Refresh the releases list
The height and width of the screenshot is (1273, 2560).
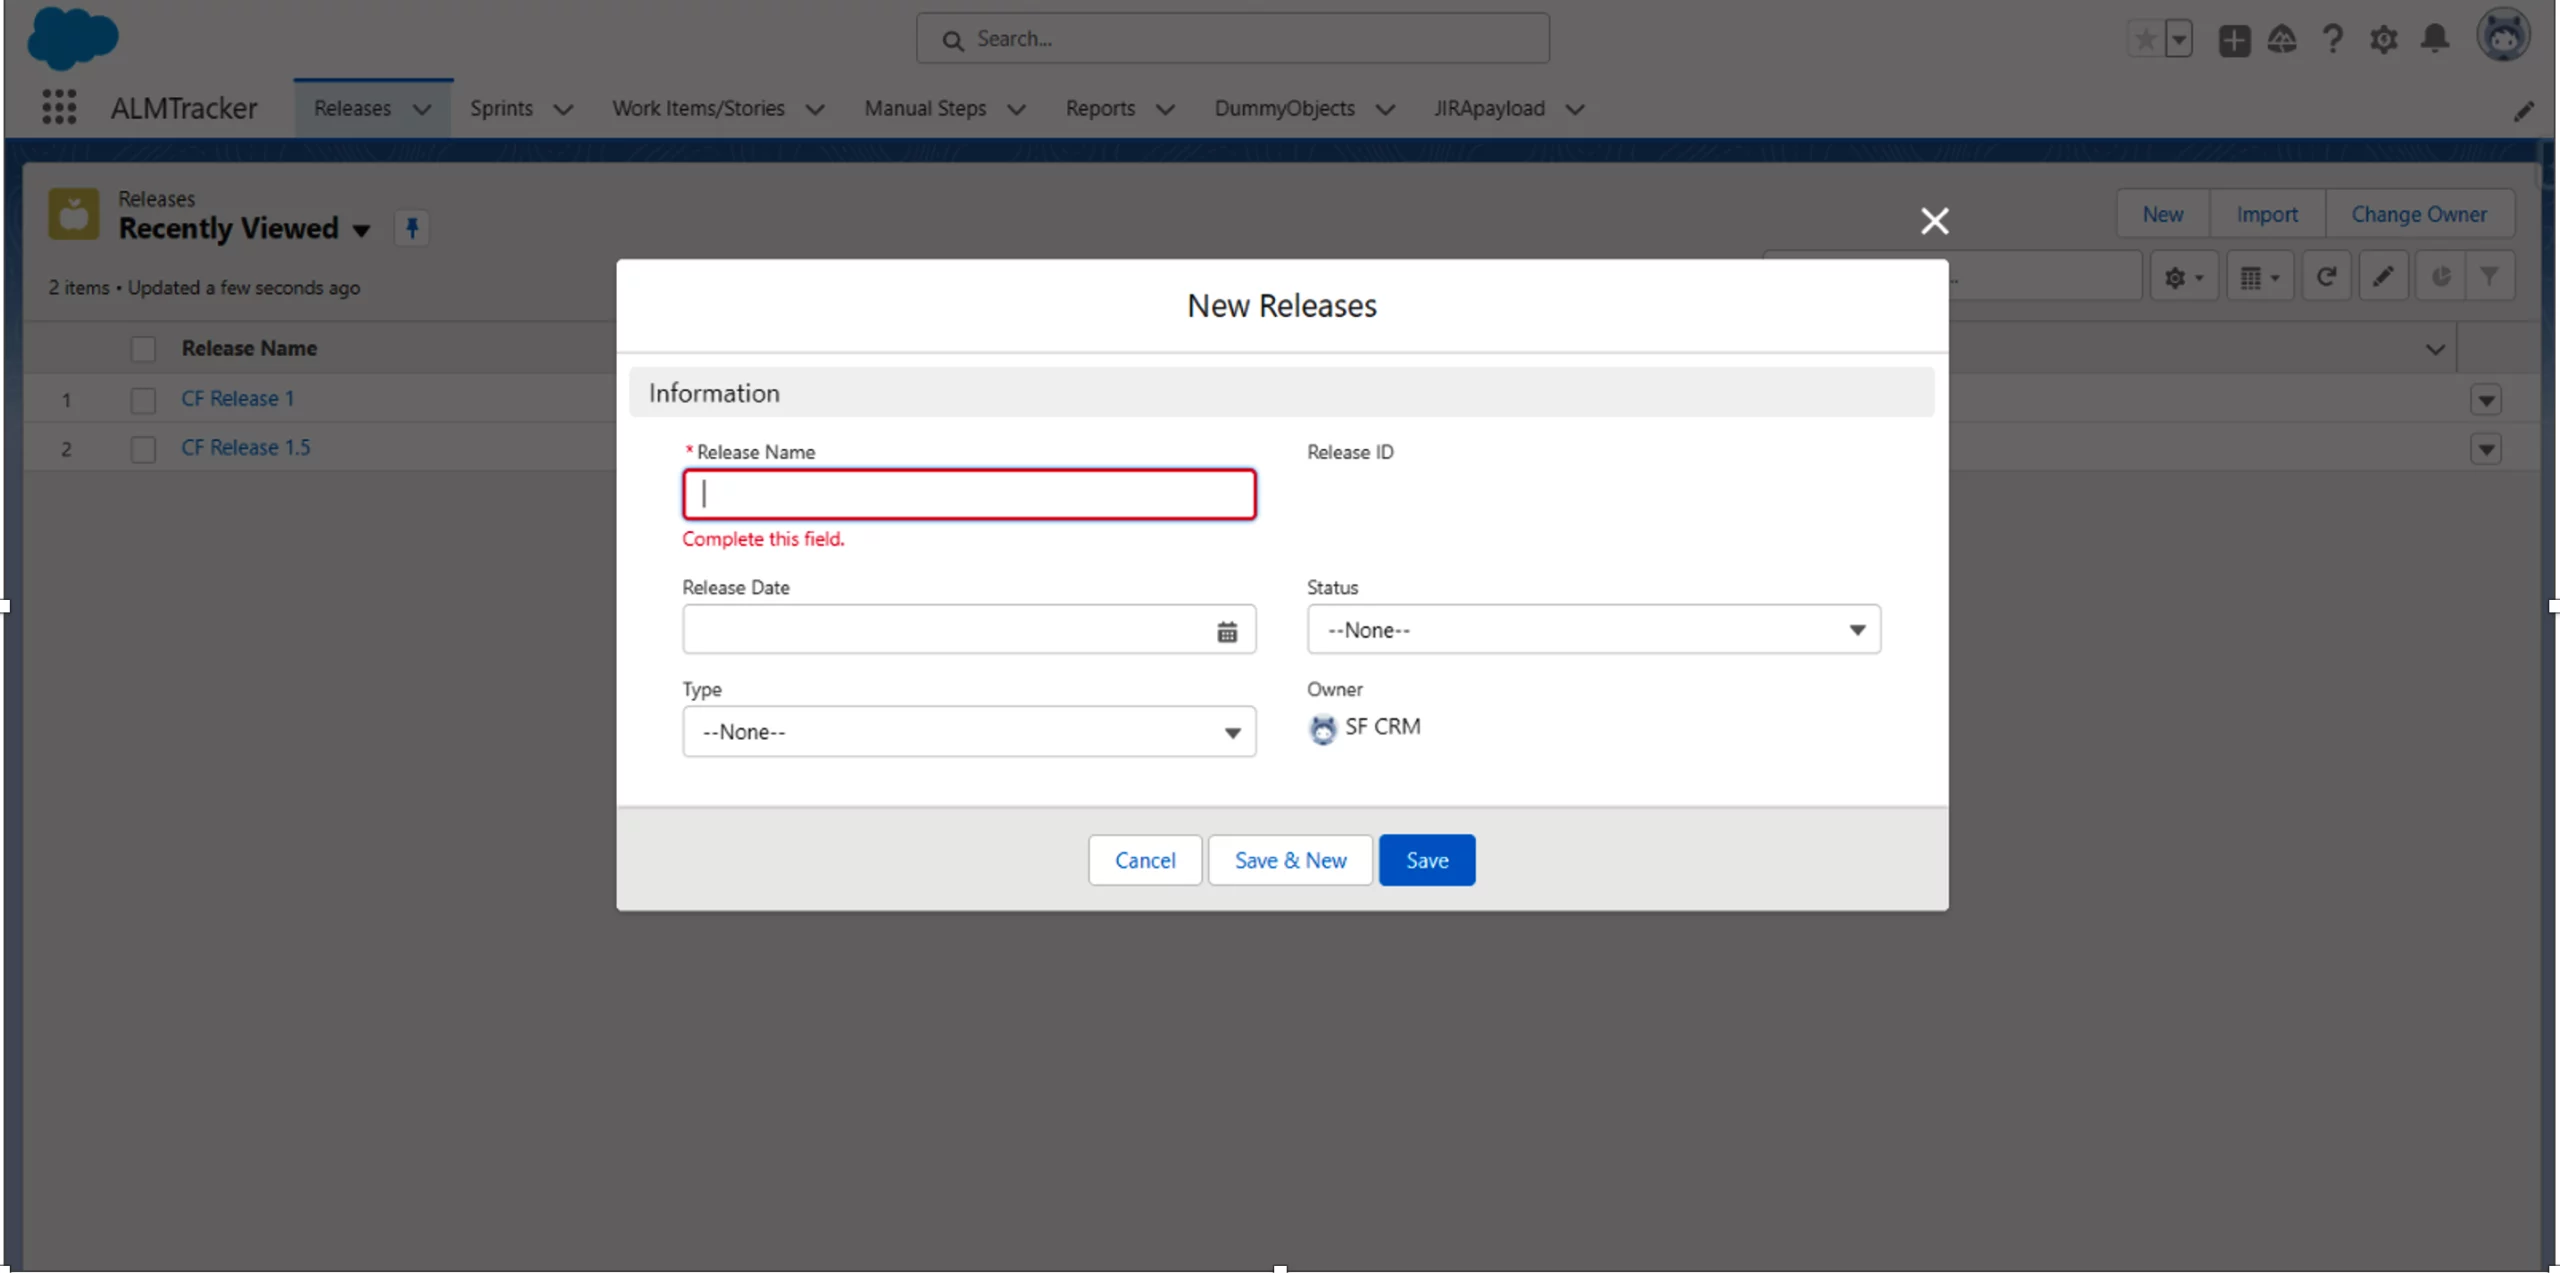coord(2326,277)
